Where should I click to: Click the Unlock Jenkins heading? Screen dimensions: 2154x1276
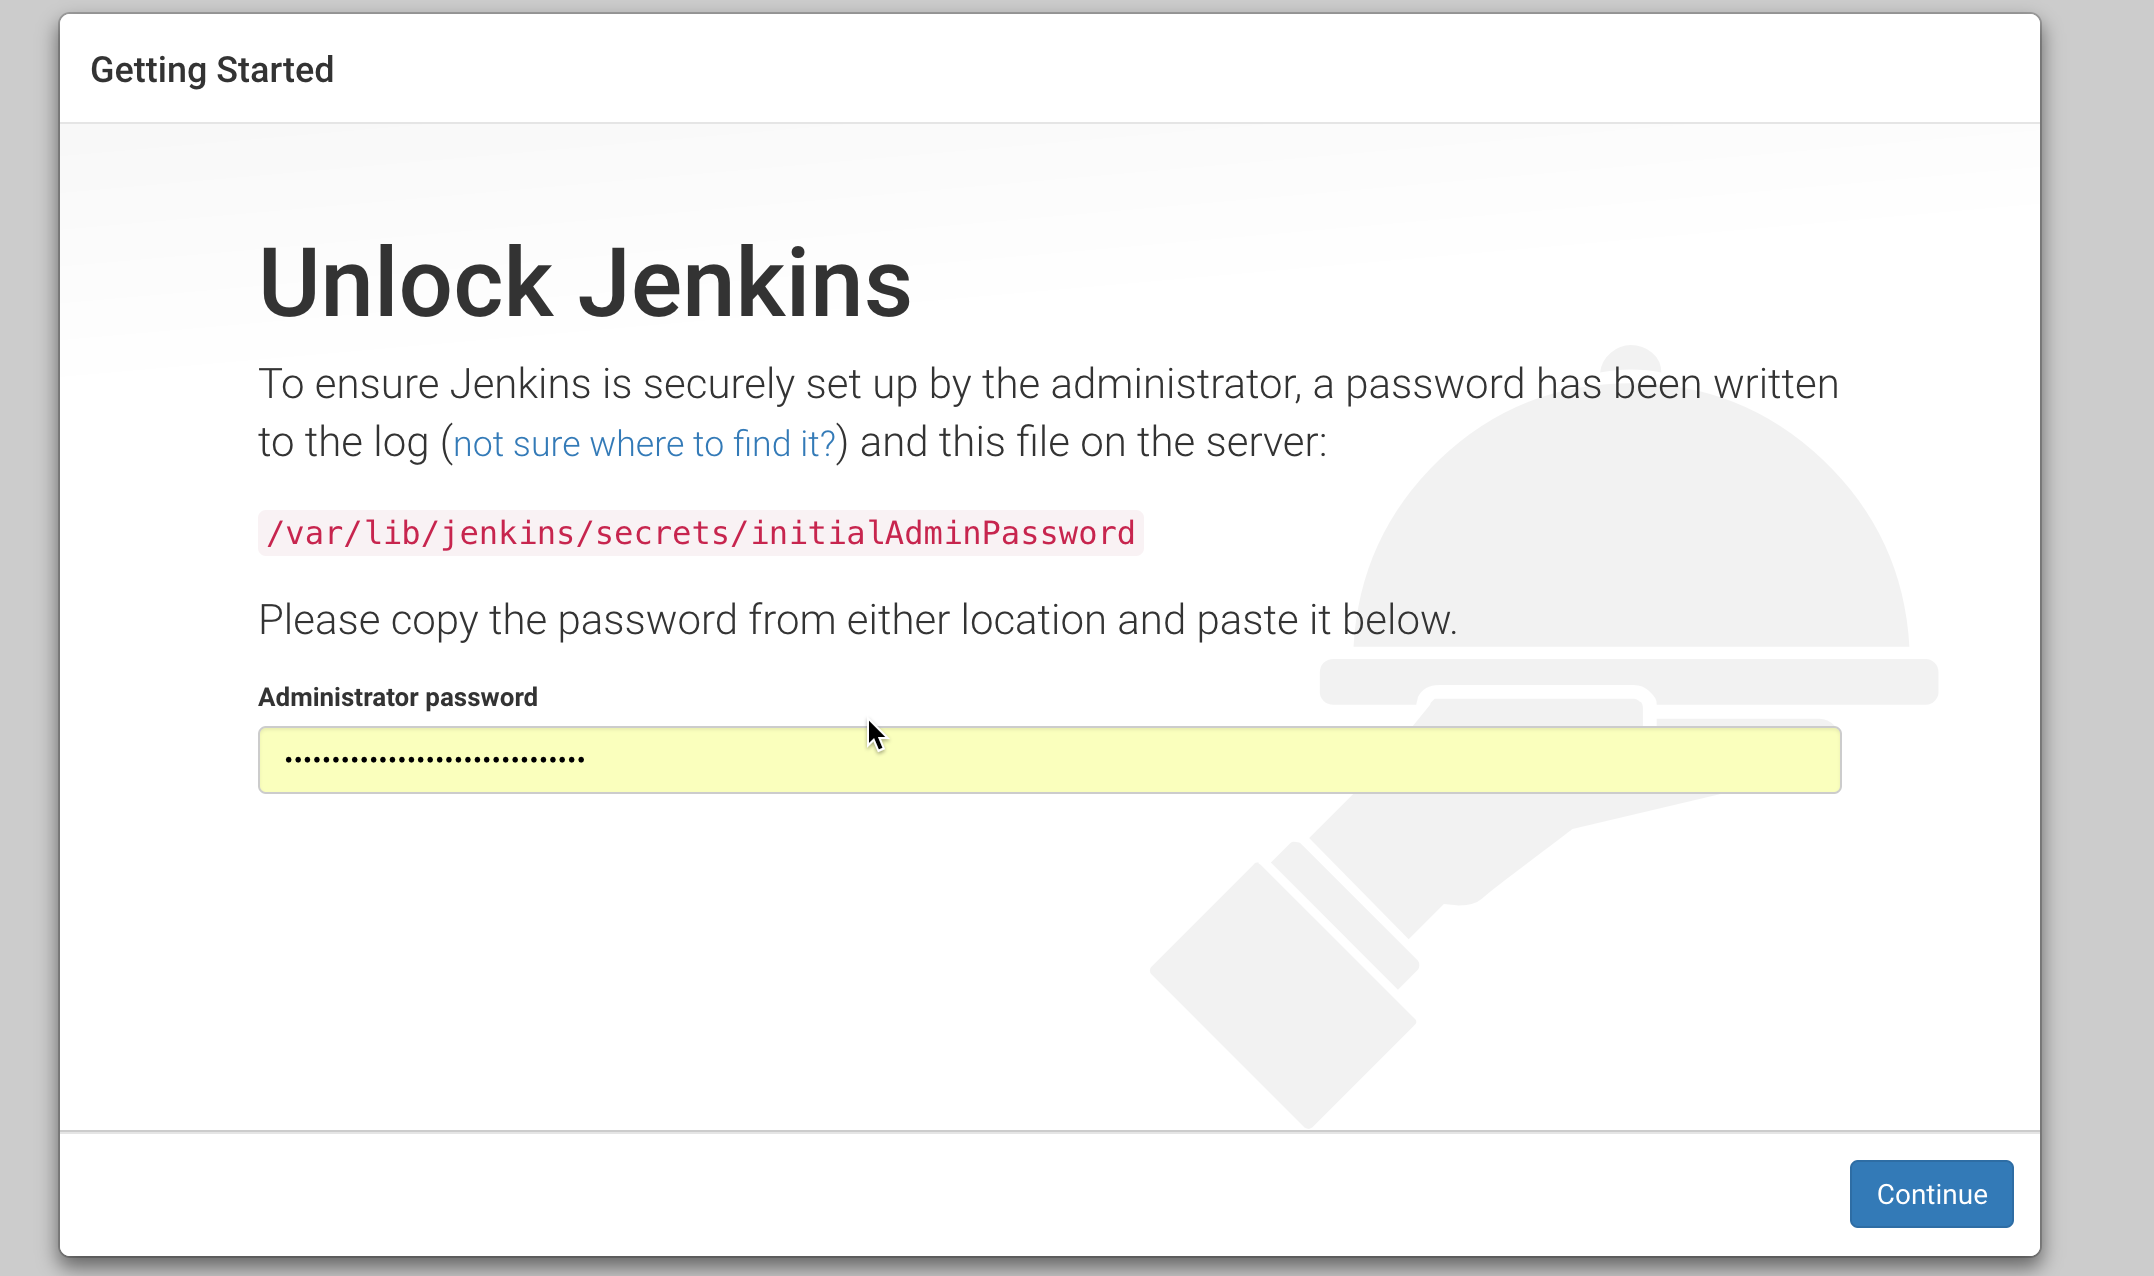coord(584,284)
